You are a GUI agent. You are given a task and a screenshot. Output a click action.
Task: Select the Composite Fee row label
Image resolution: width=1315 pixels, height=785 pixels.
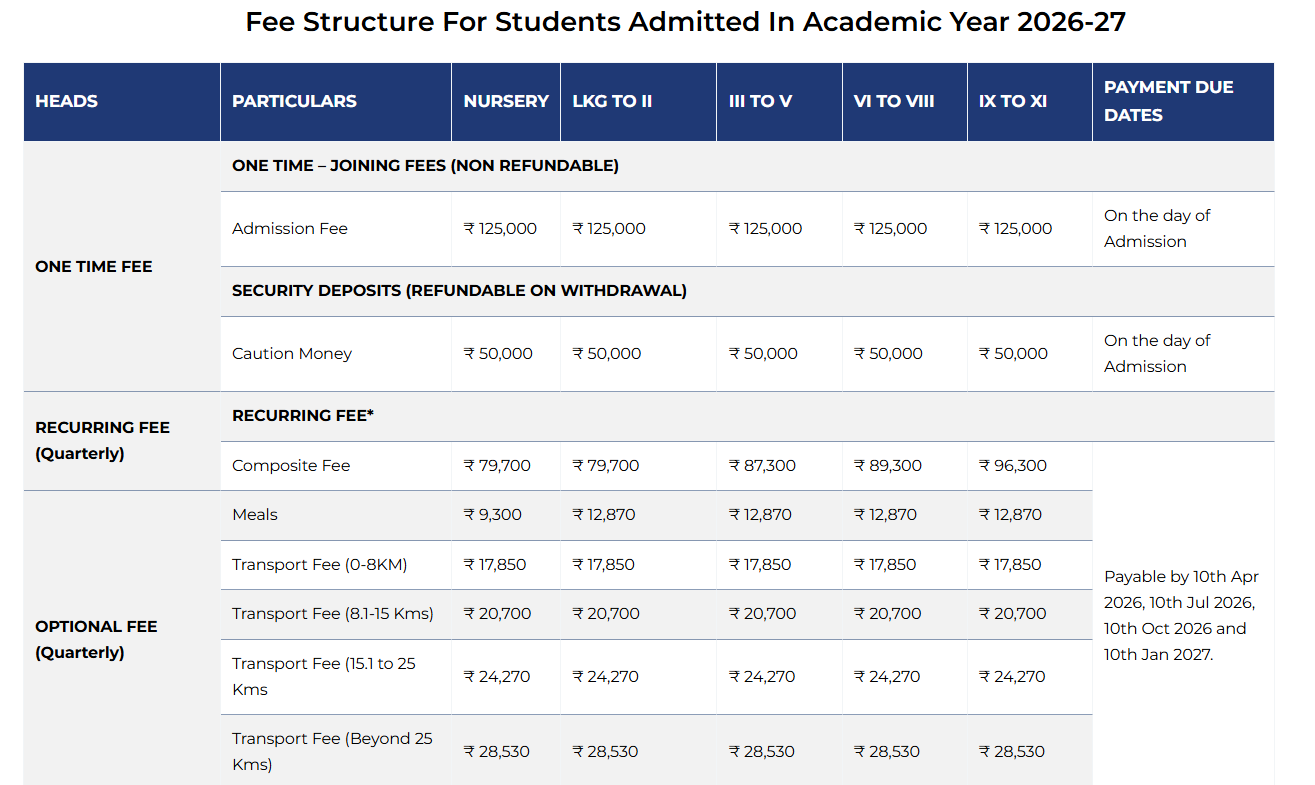point(292,465)
